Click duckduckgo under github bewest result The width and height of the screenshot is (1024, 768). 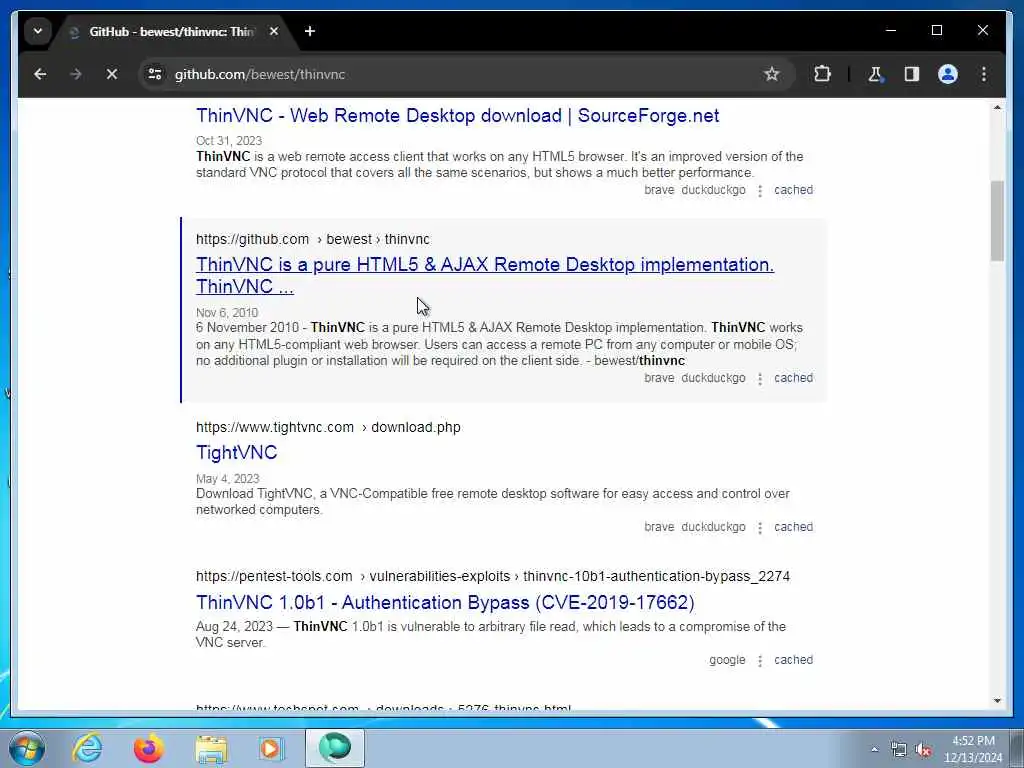713,378
